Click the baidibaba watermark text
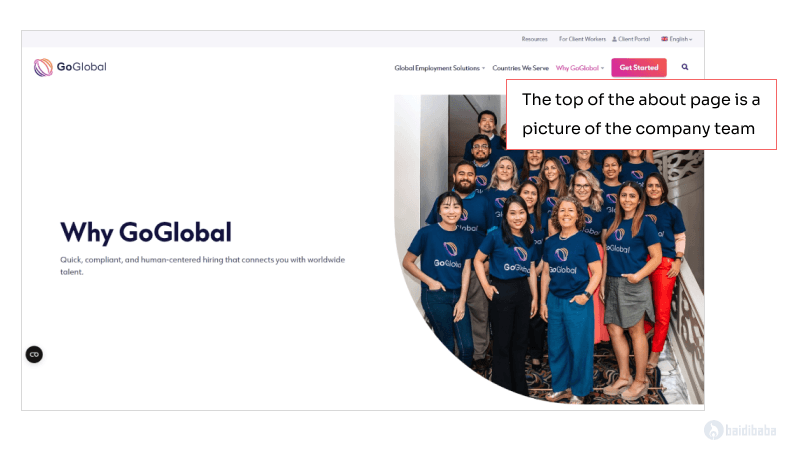The image size is (800, 454). [753, 431]
